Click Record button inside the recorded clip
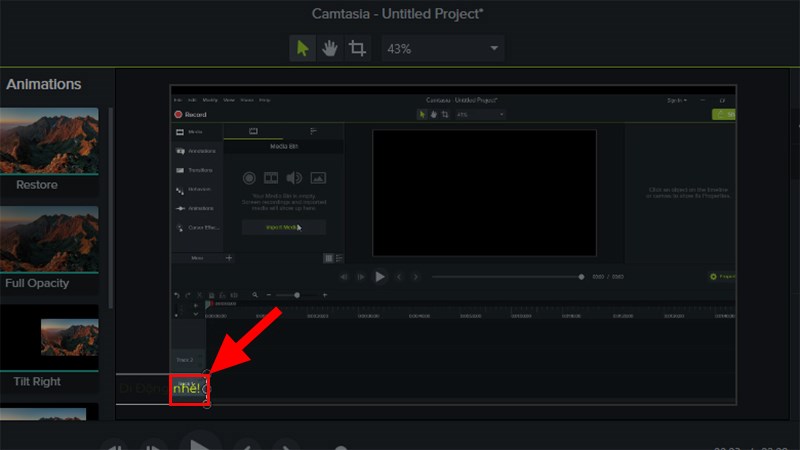Image resolution: width=800 pixels, height=450 pixels. click(191, 114)
